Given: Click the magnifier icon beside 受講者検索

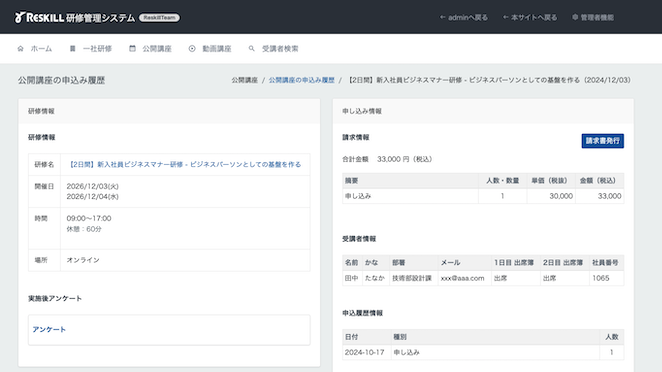Looking at the screenshot, I should coord(252,49).
